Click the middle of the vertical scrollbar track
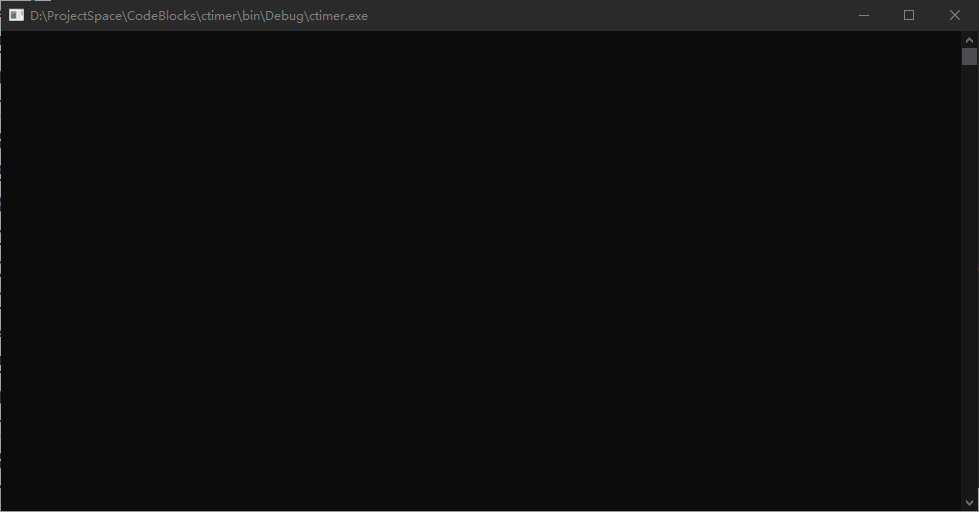Image resolution: width=979 pixels, height=512 pixels. click(x=969, y=270)
